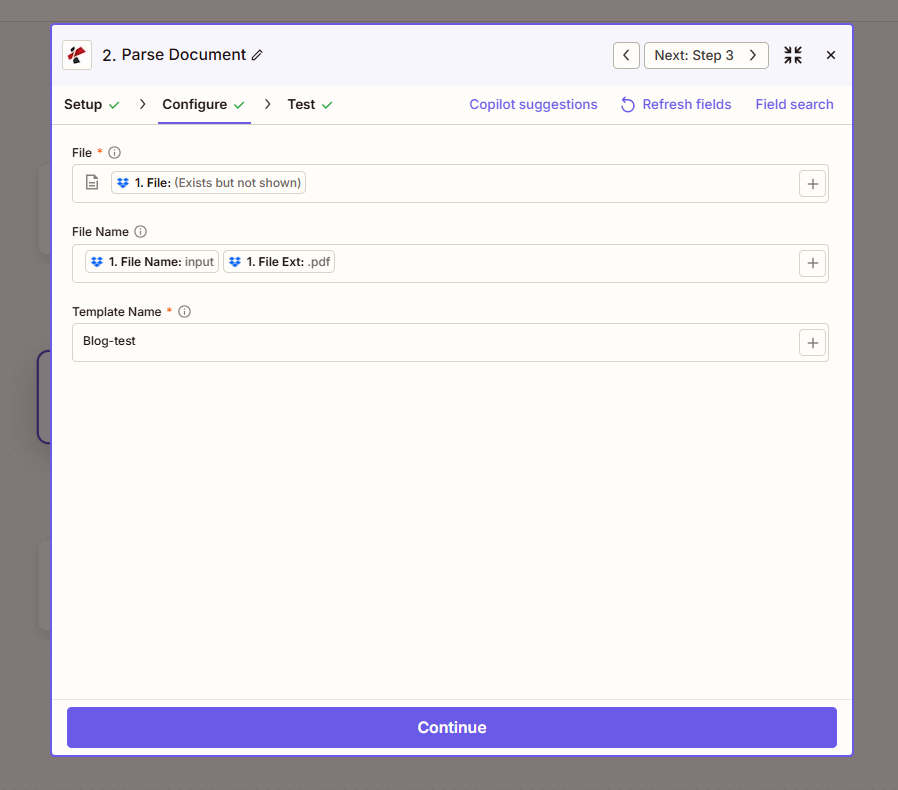The image size is (898, 790).
Task: Click Refresh fields
Action: tap(686, 104)
